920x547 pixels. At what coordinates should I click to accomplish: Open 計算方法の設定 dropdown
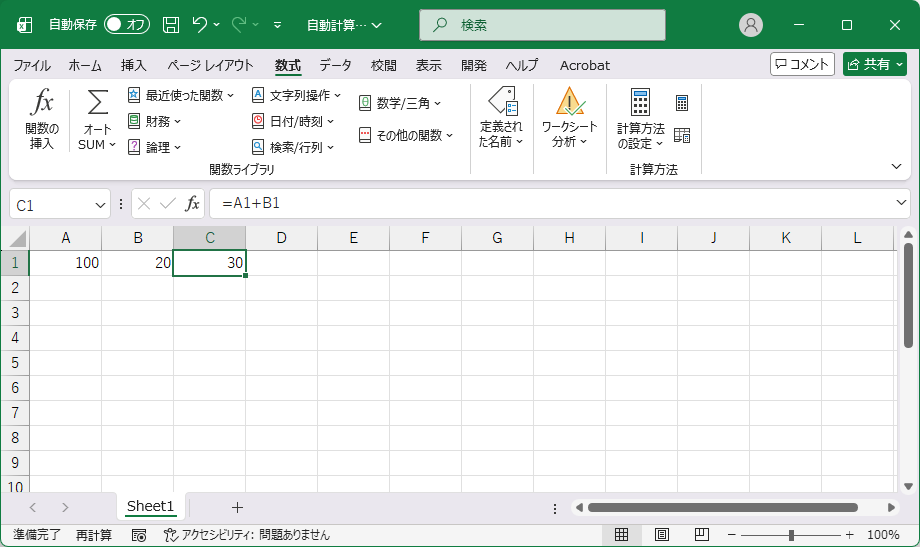[640, 119]
